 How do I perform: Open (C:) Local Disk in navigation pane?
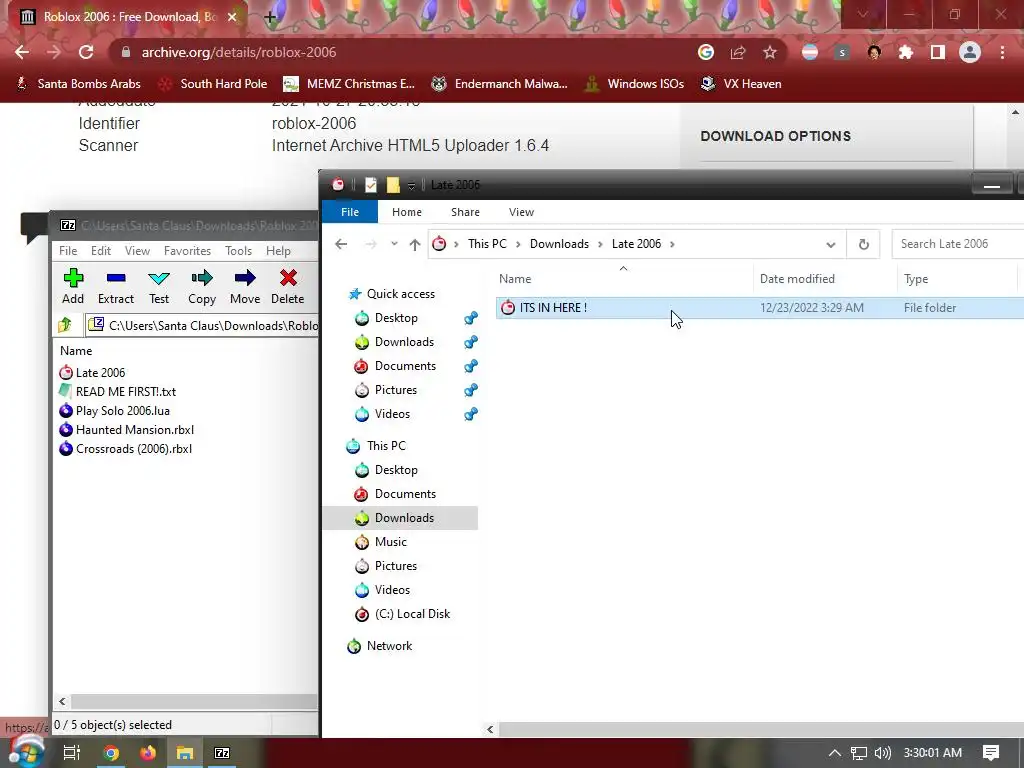(x=402, y=614)
